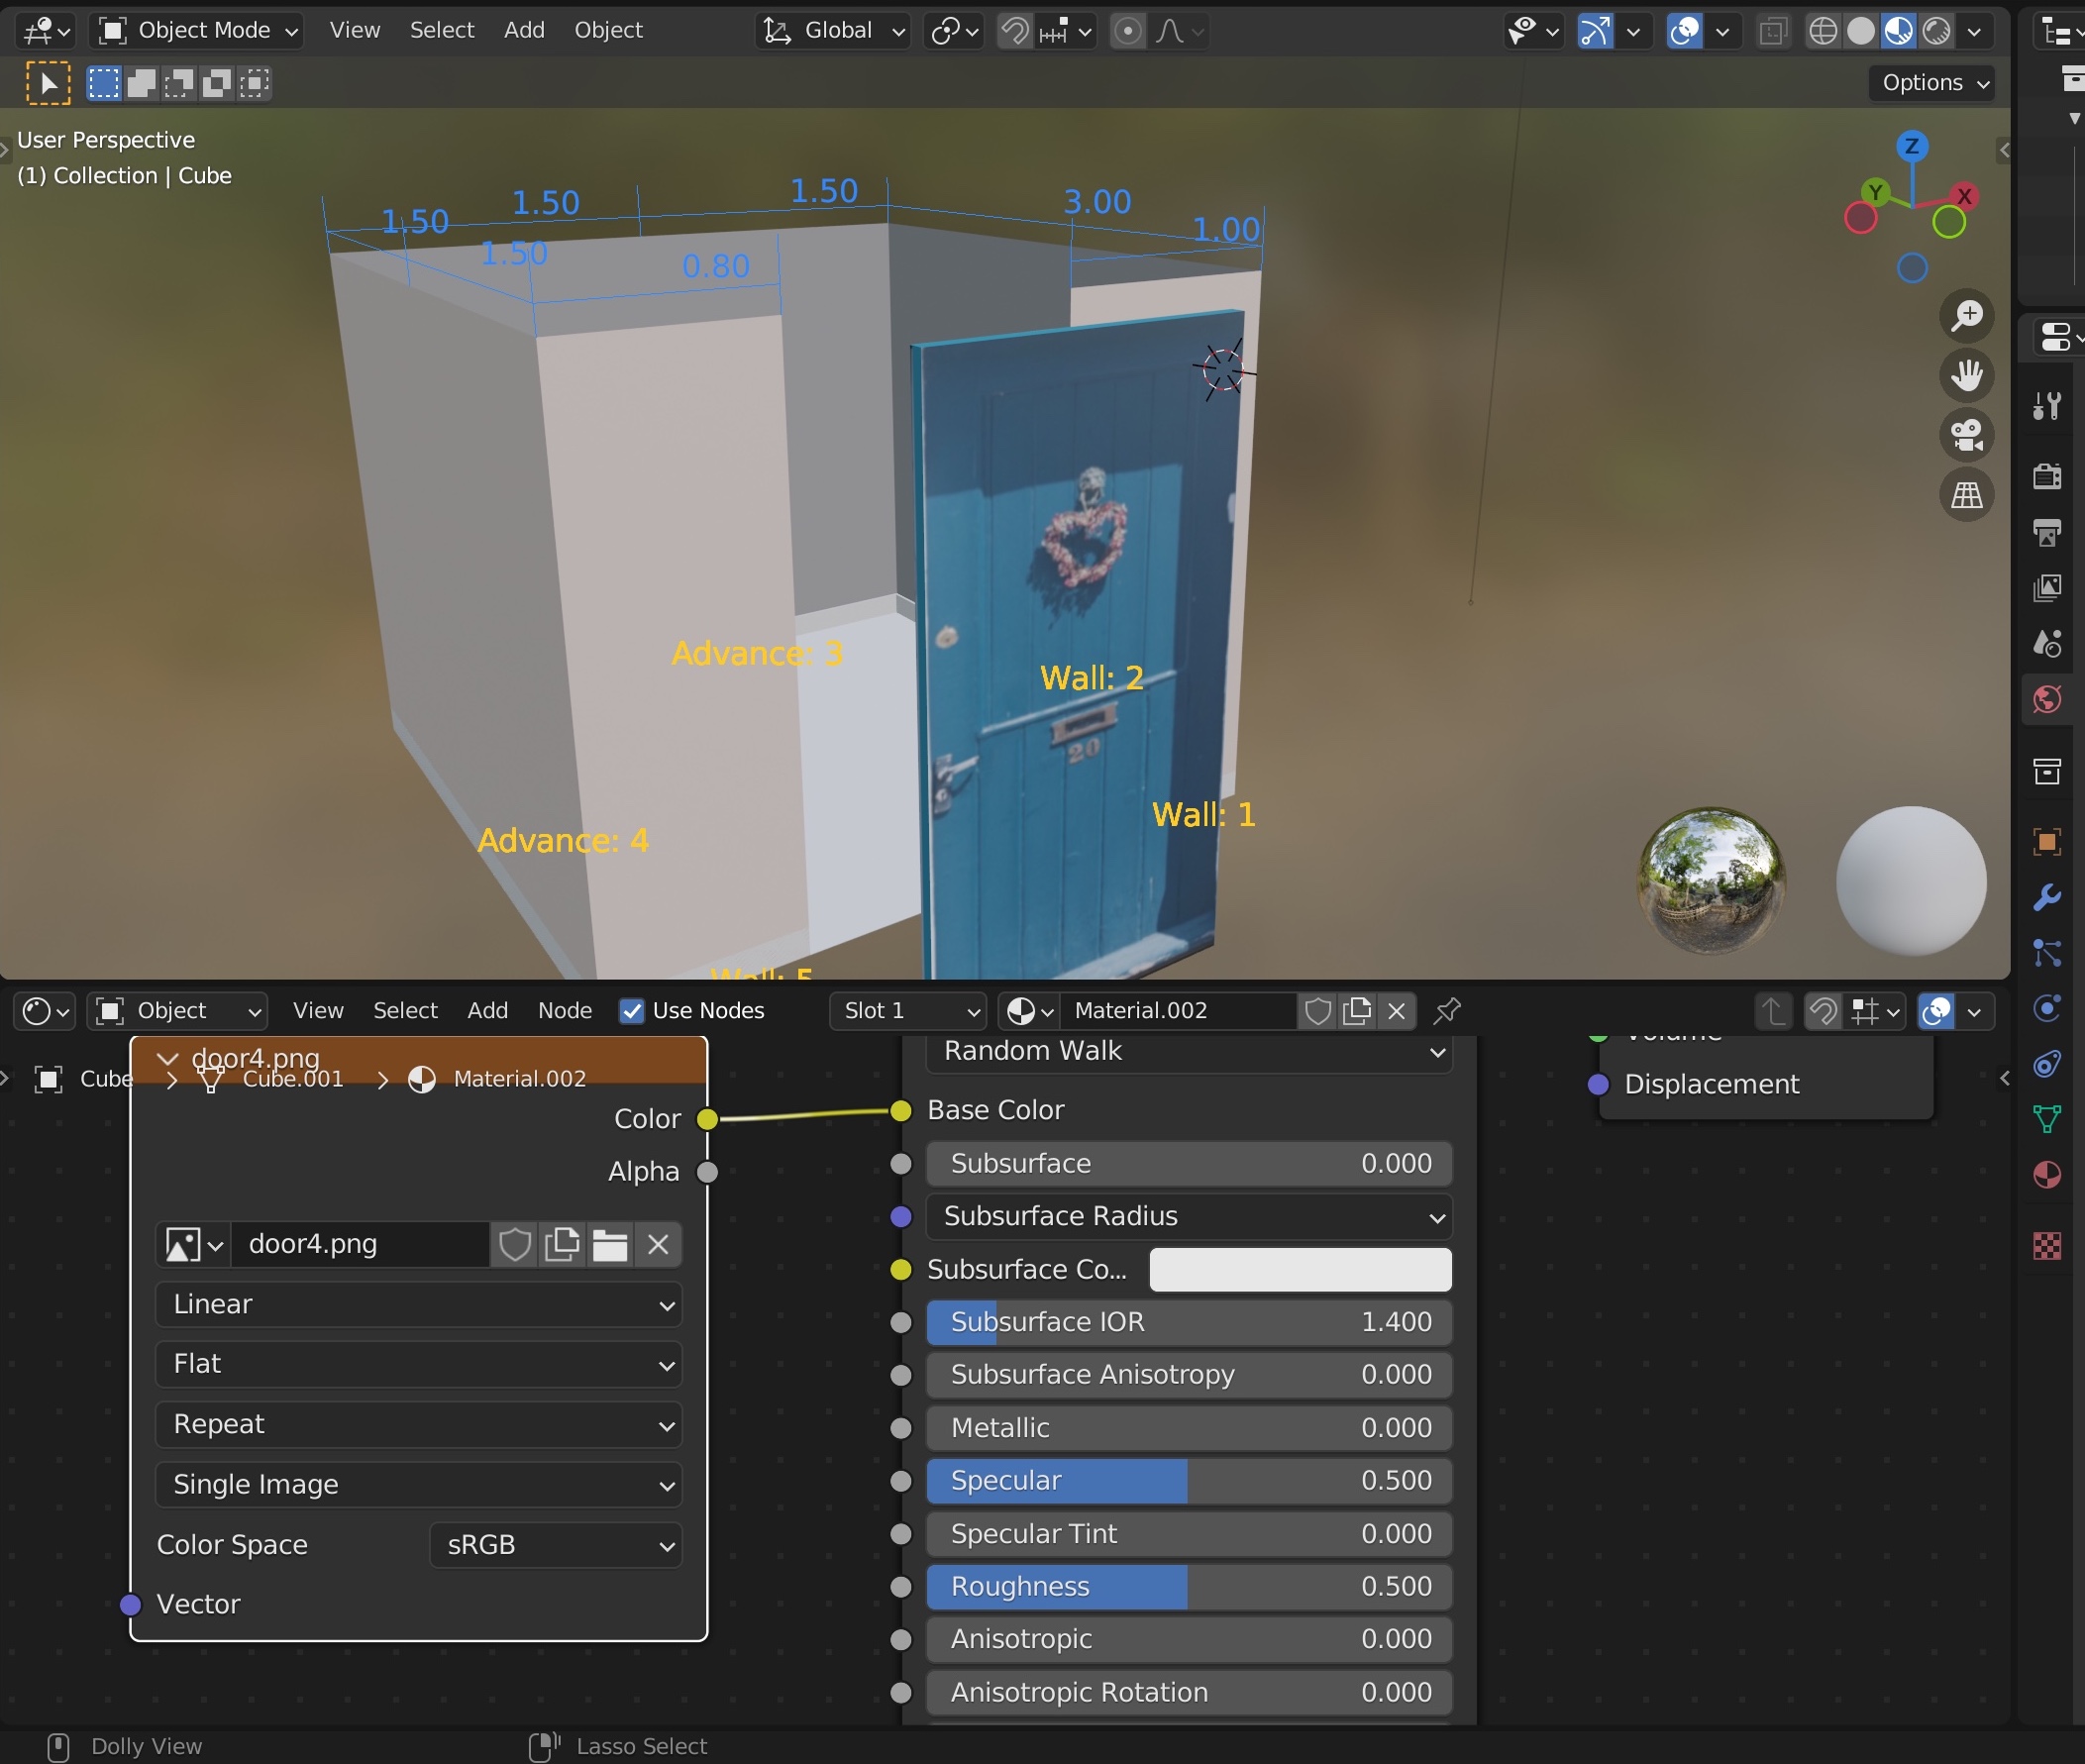Toggle fake user shield for Material.002
The height and width of the screenshot is (1764, 2085).
tap(1317, 1011)
